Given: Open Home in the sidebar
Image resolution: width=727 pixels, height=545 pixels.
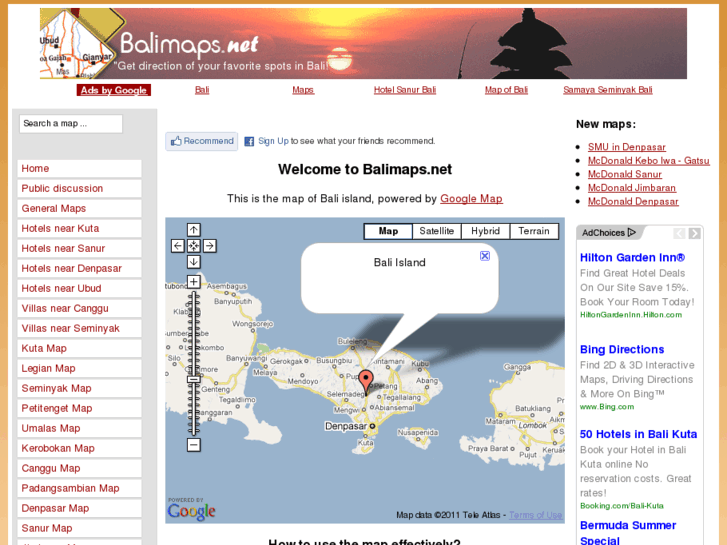Looking at the screenshot, I should pyautogui.click(x=79, y=168).
